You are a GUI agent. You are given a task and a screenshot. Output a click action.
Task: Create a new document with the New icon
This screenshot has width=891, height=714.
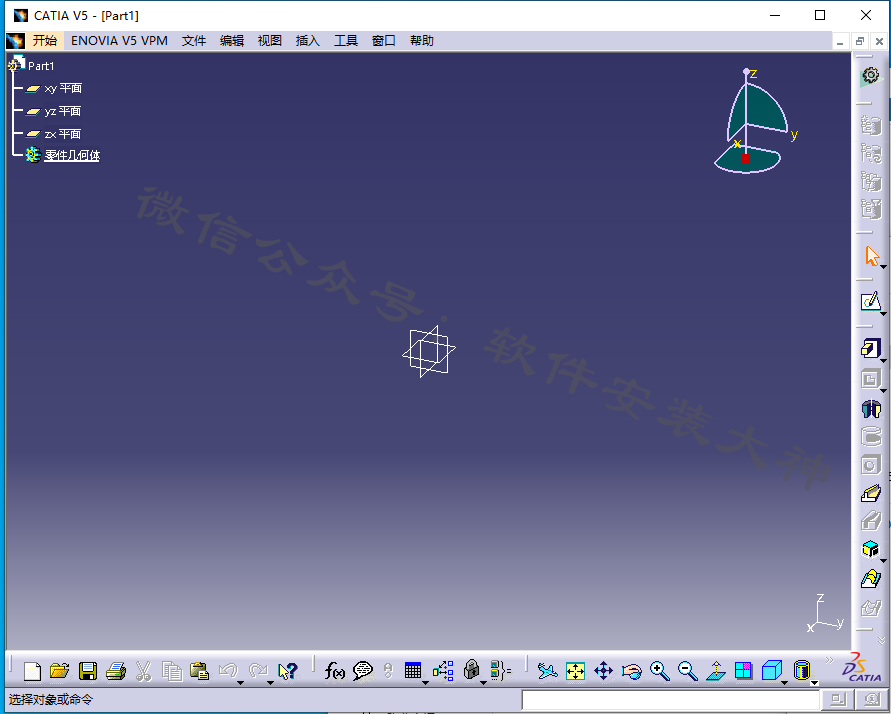click(32, 671)
